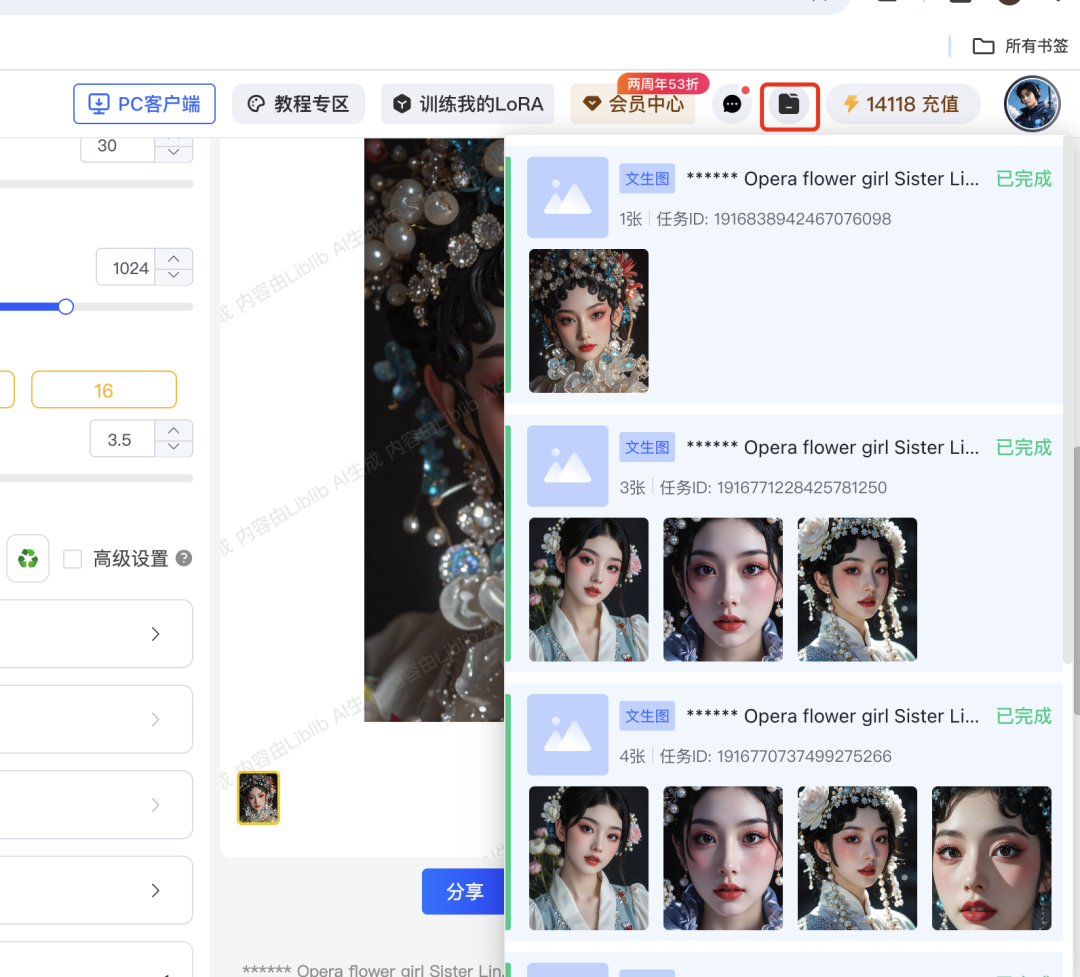The height and width of the screenshot is (977, 1080).
Task: Open the 所有书签 folder icon
Action: click(x=983, y=45)
